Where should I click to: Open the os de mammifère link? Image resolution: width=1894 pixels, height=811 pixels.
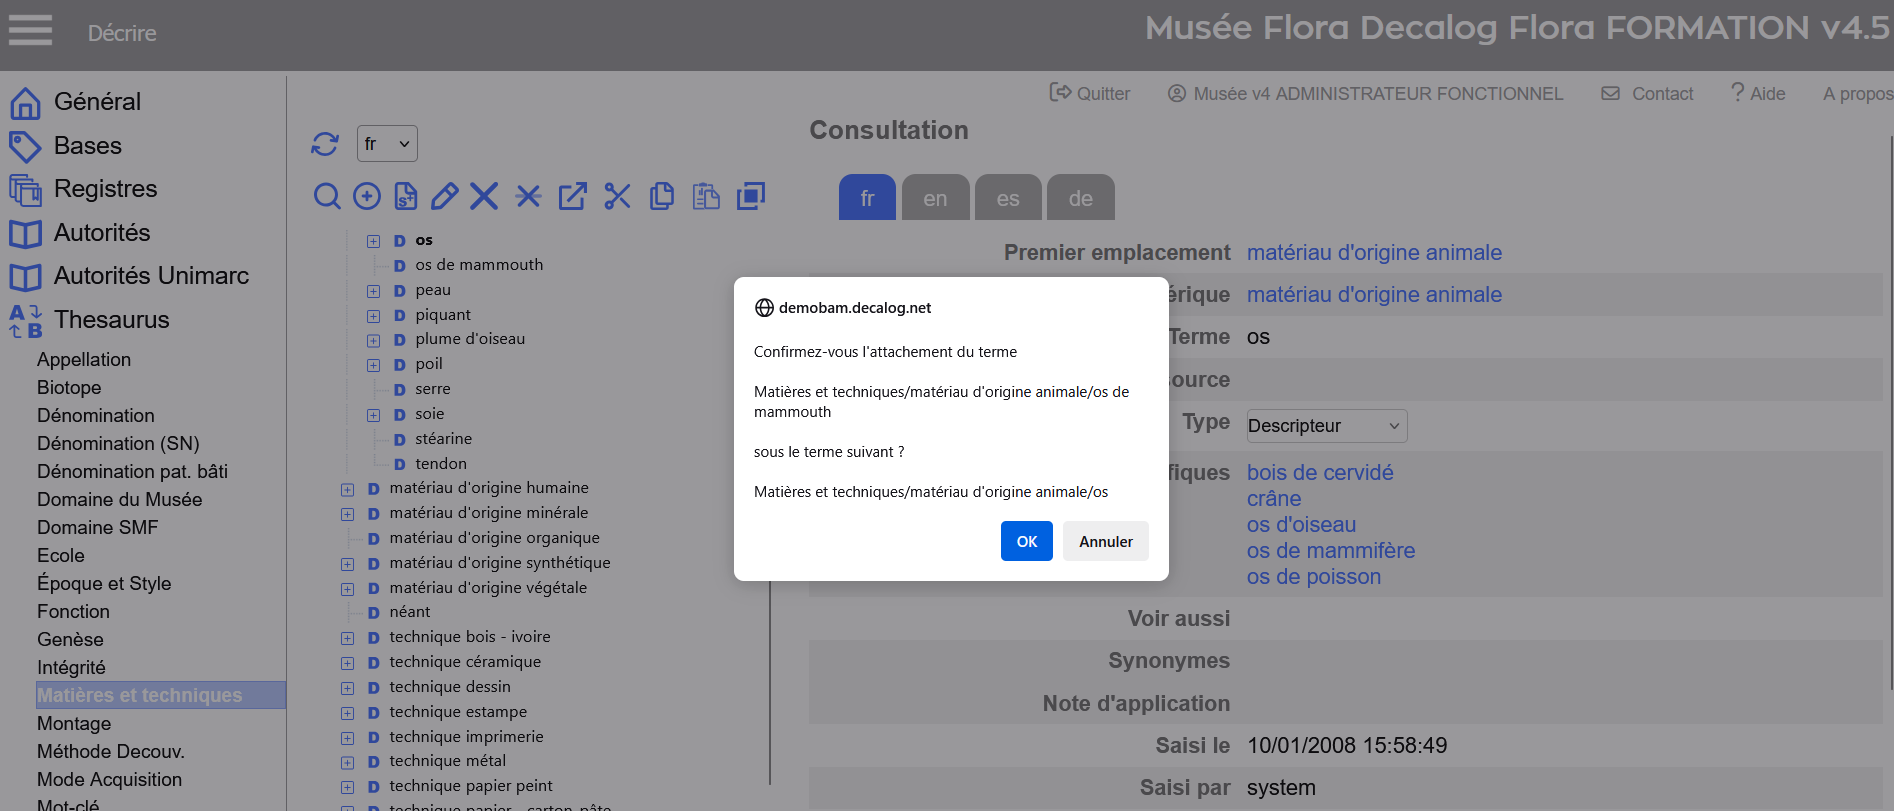click(x=1330, y=551)
